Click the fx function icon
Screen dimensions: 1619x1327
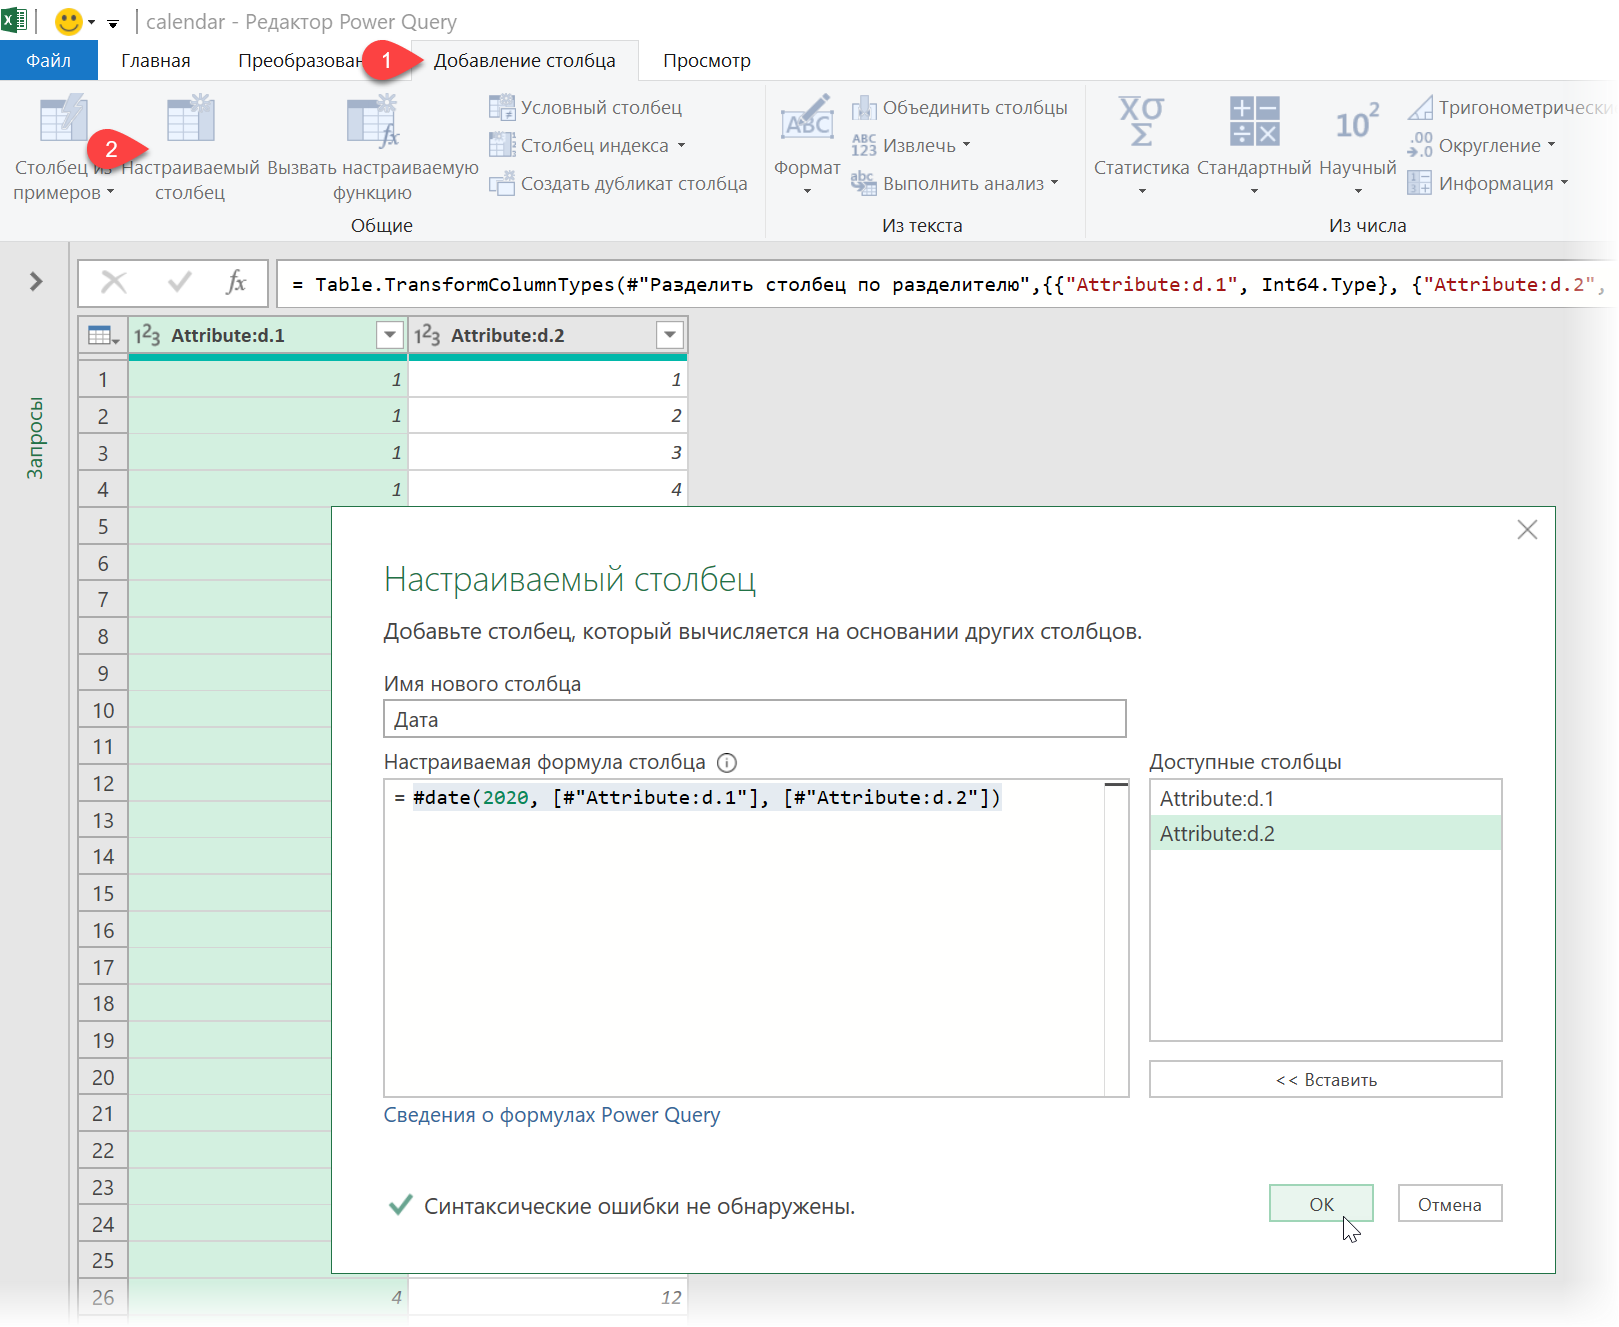[236, 283]
